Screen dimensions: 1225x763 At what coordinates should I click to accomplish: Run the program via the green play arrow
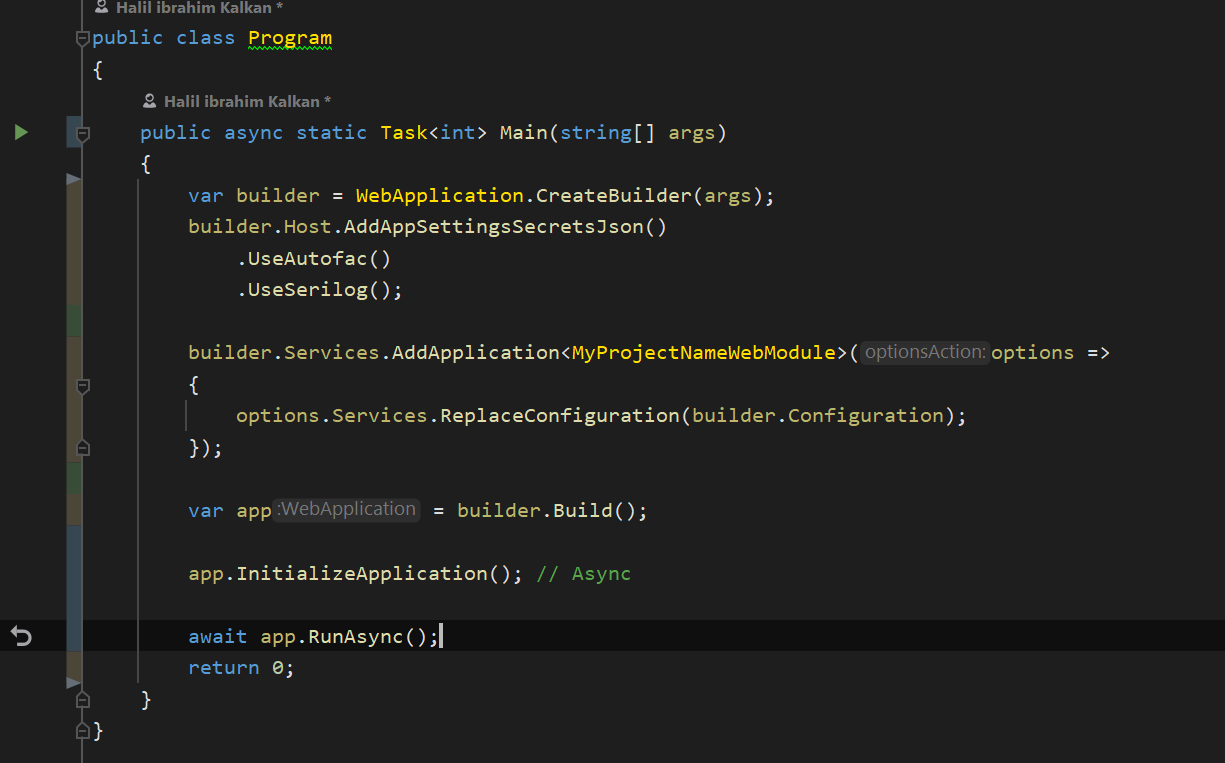click(21, 131)
